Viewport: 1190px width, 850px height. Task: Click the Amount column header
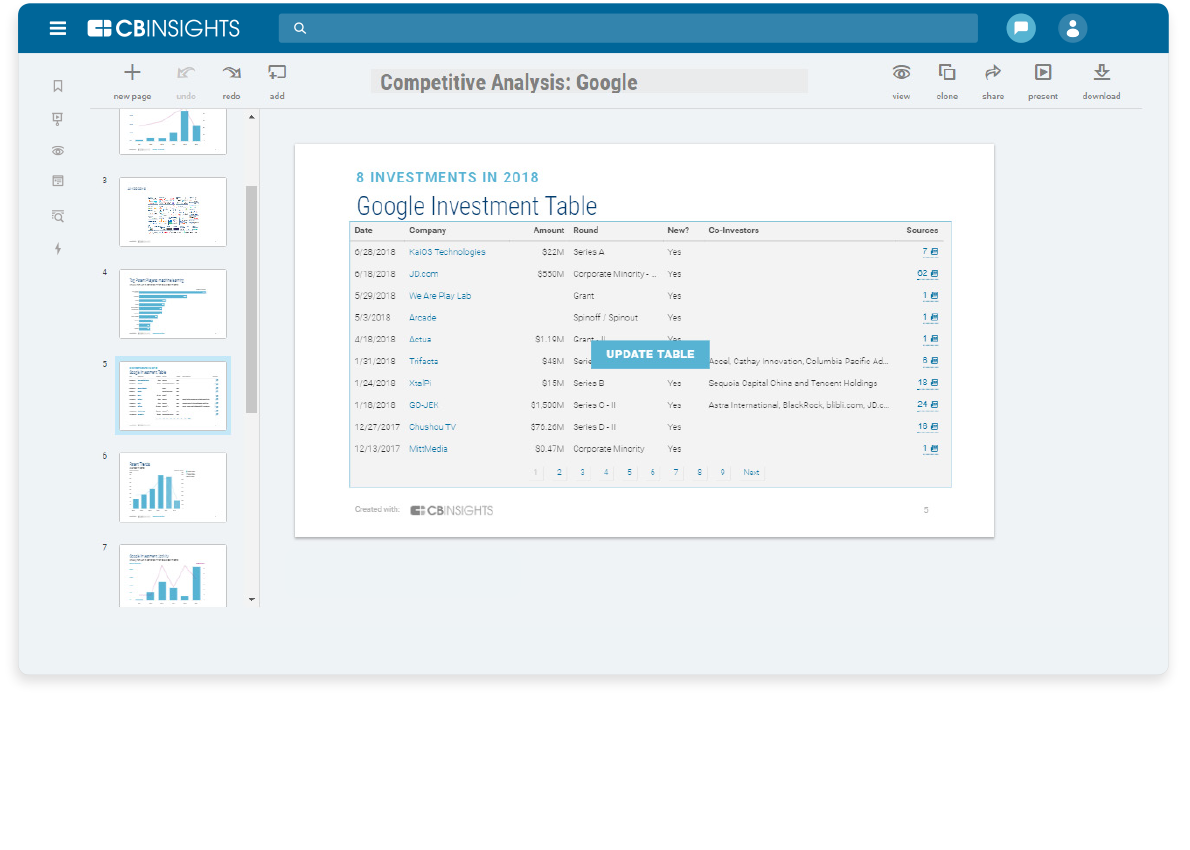tap(549, 231)
